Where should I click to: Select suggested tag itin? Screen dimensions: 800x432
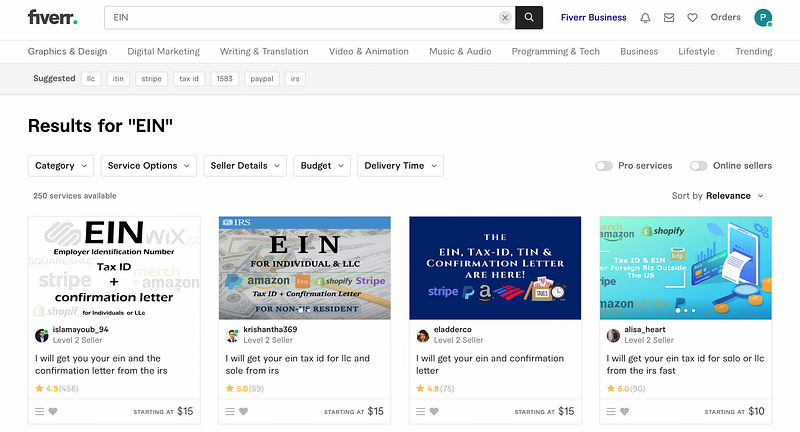118,79
